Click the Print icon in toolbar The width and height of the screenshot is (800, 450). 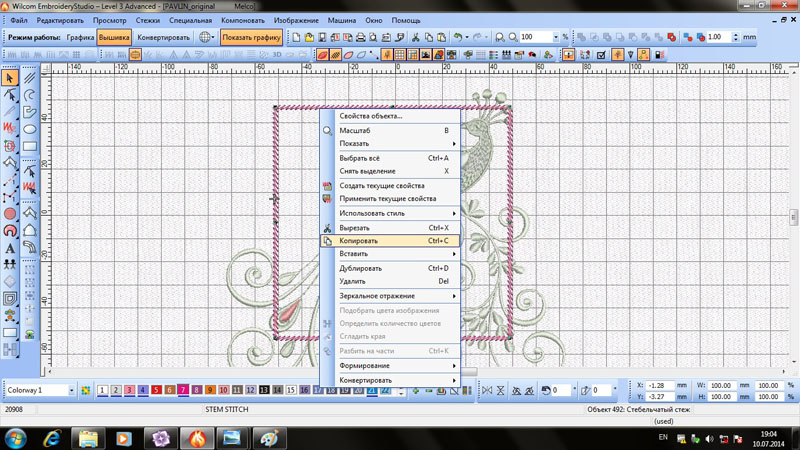pyautogui.click(x=360, y=38)
